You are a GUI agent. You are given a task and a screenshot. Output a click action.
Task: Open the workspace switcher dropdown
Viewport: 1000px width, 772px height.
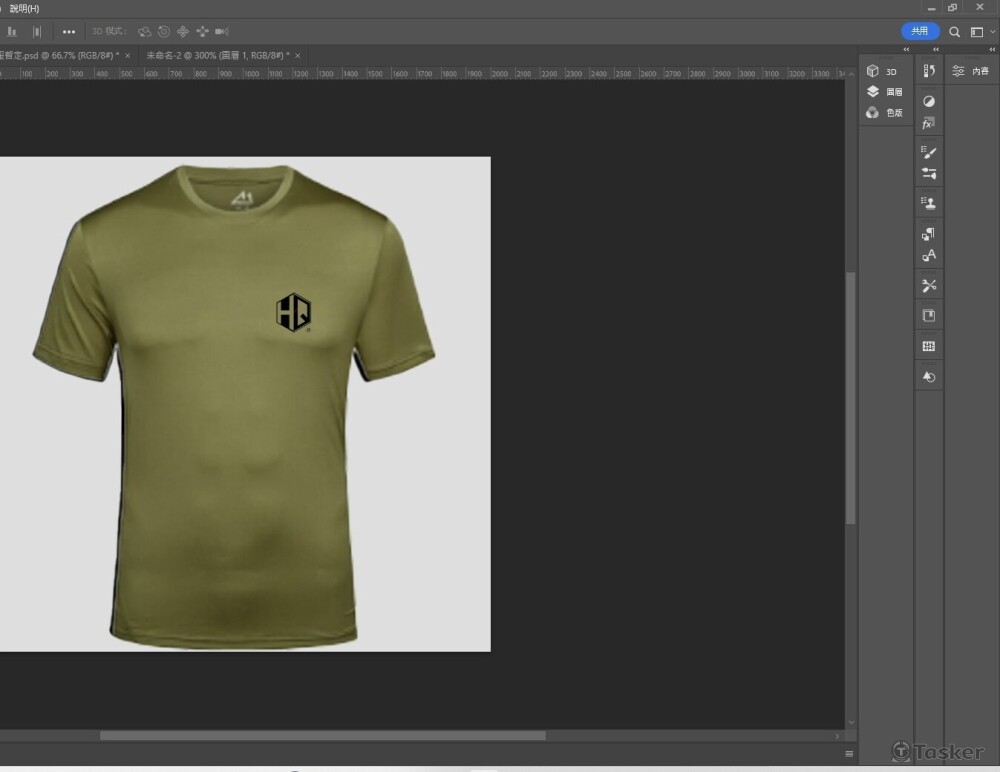(981, 32)
